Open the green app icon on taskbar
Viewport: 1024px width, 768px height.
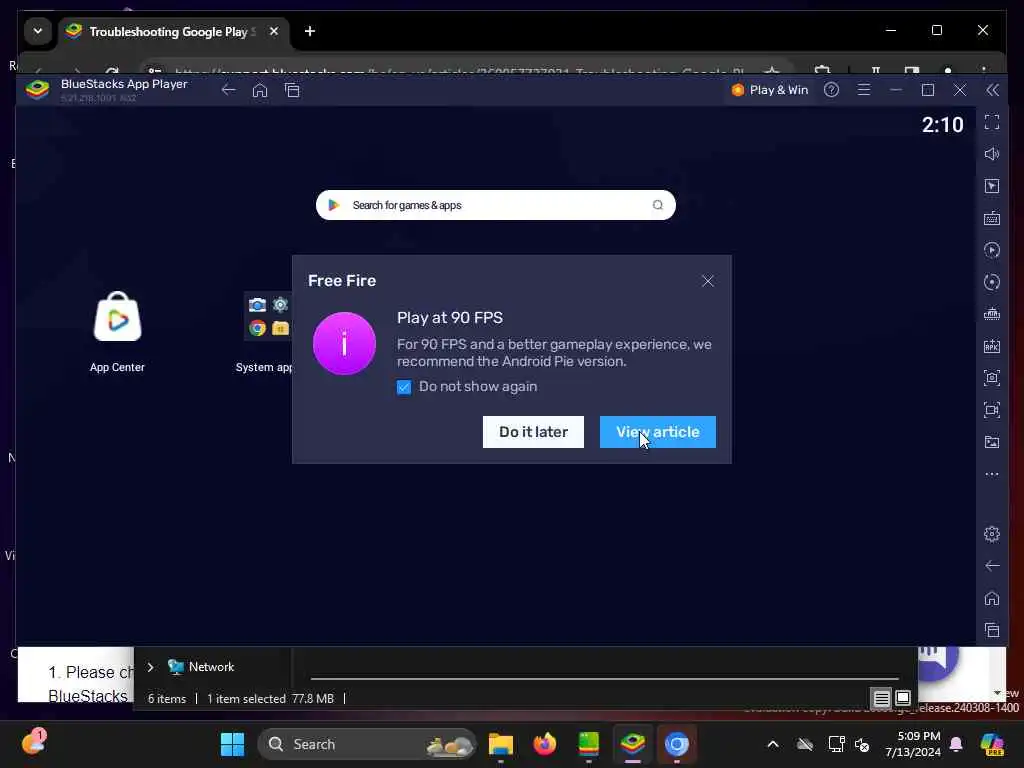click(x=588, y=744)
